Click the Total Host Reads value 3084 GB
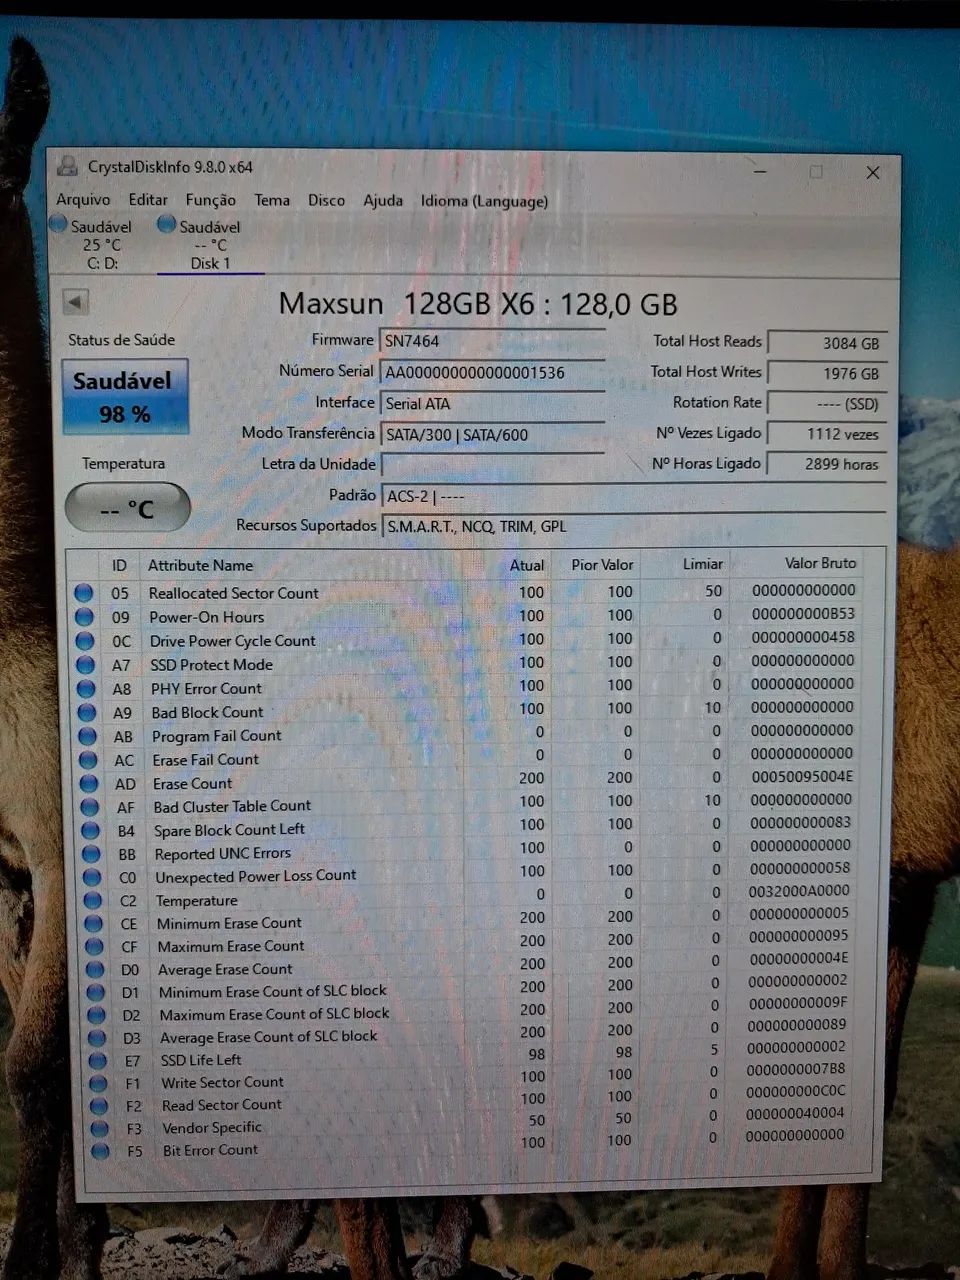This screenshot has width=960, height=1280. [x=826, y=343]
